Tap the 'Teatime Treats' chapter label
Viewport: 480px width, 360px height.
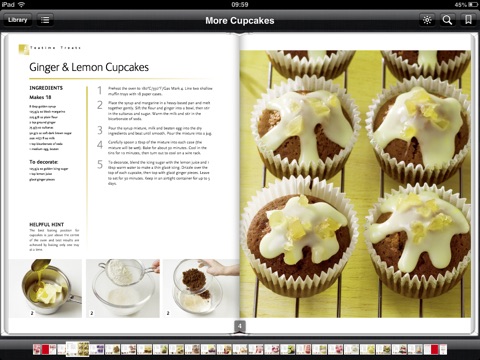tap(55, 48)
